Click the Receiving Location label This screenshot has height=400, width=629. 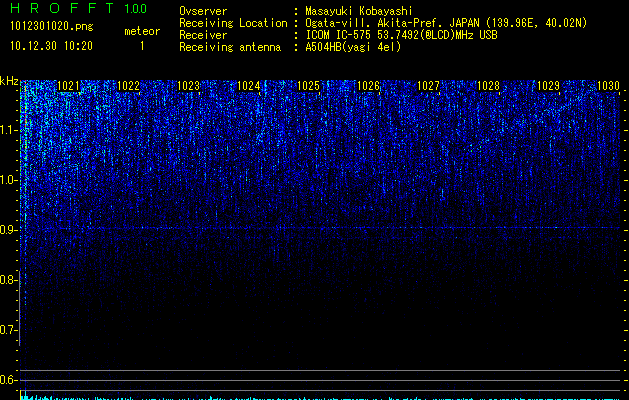pyautogui.click(x=233, y=23)
